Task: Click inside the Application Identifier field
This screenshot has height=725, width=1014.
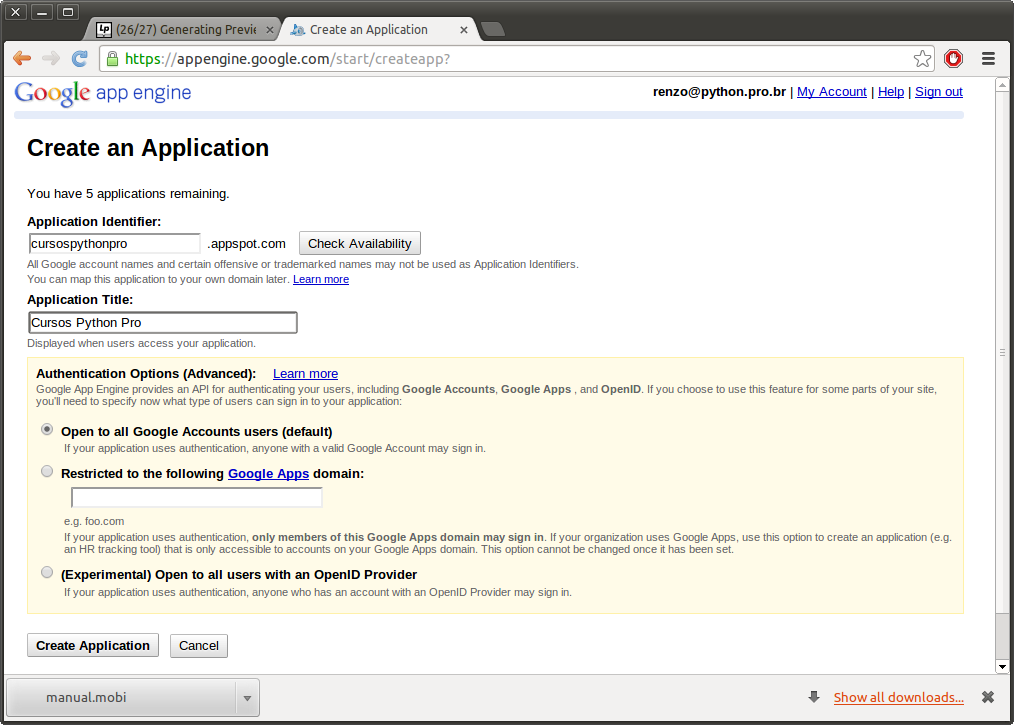Action: tap(113, 243)
